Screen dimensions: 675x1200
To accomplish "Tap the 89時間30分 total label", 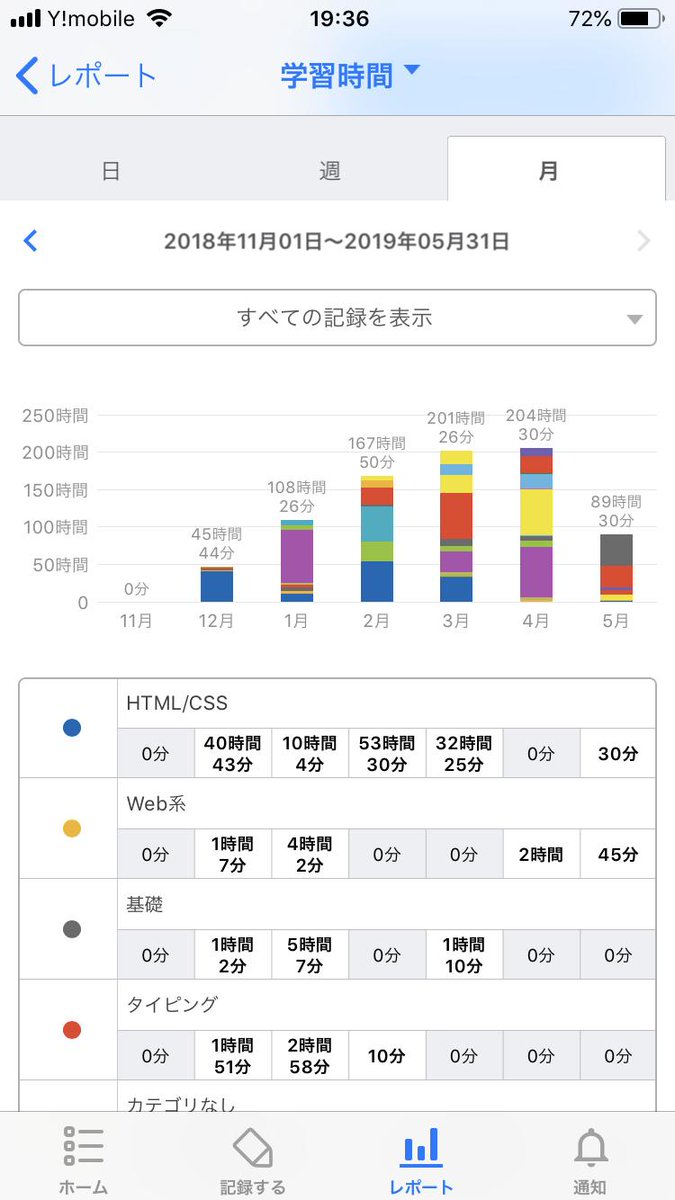I will (616, 511).
